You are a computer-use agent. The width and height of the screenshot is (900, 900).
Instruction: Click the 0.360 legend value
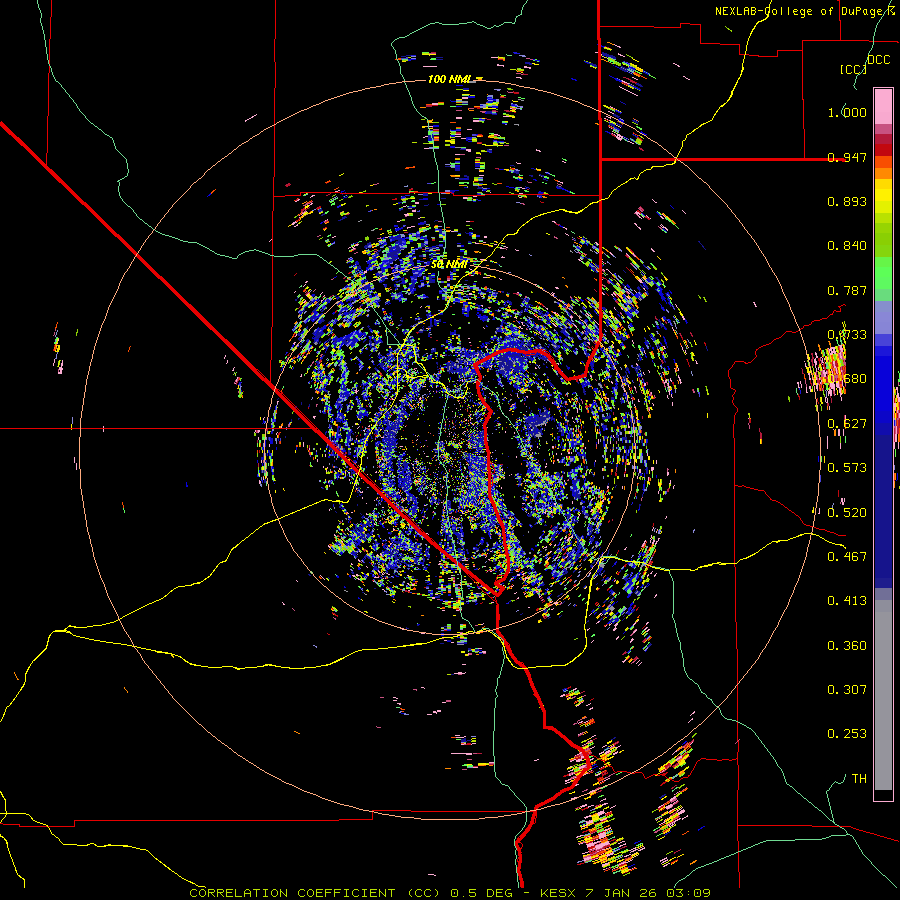coord(847,646)
